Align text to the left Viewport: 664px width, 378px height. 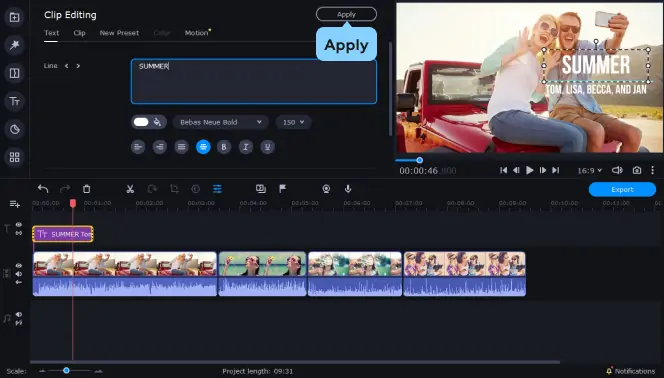(x=138, y=147)
